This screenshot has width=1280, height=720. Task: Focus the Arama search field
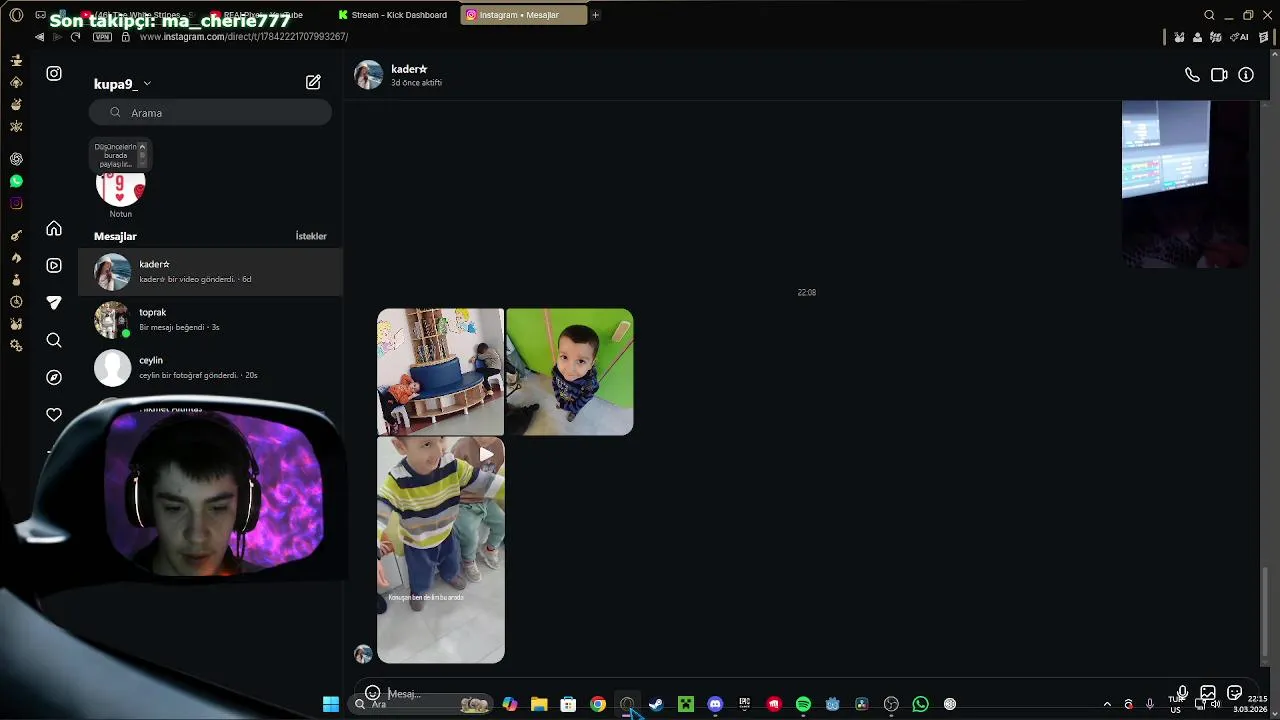pyautogui.click(x=210, y=113)
